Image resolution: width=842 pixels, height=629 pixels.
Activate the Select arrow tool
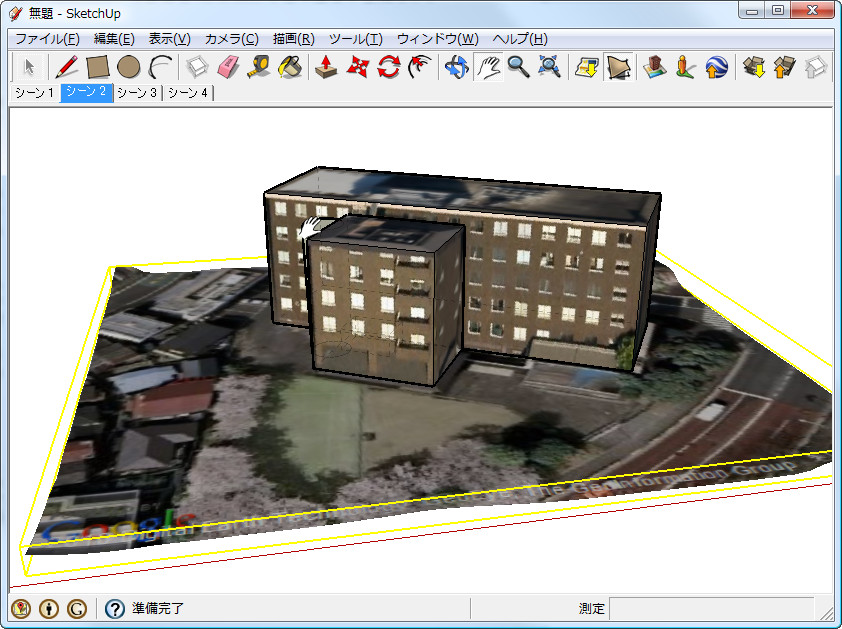[x=29, y=69]
